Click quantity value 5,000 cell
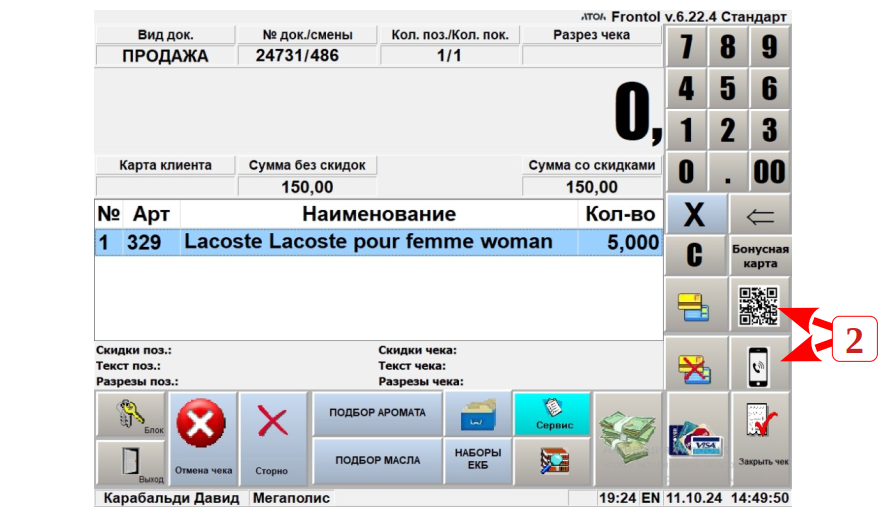891x518 pixels. (621, 243)
